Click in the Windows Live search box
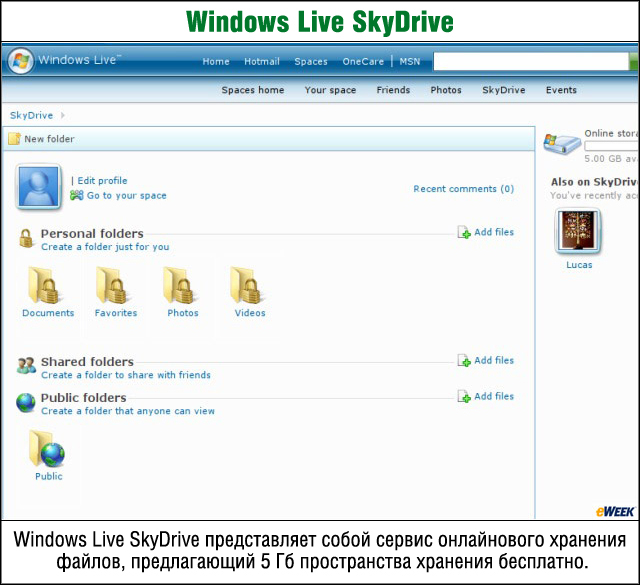Image resolution: width=640 pixels, height=585 pixels. tap(531, 62)
